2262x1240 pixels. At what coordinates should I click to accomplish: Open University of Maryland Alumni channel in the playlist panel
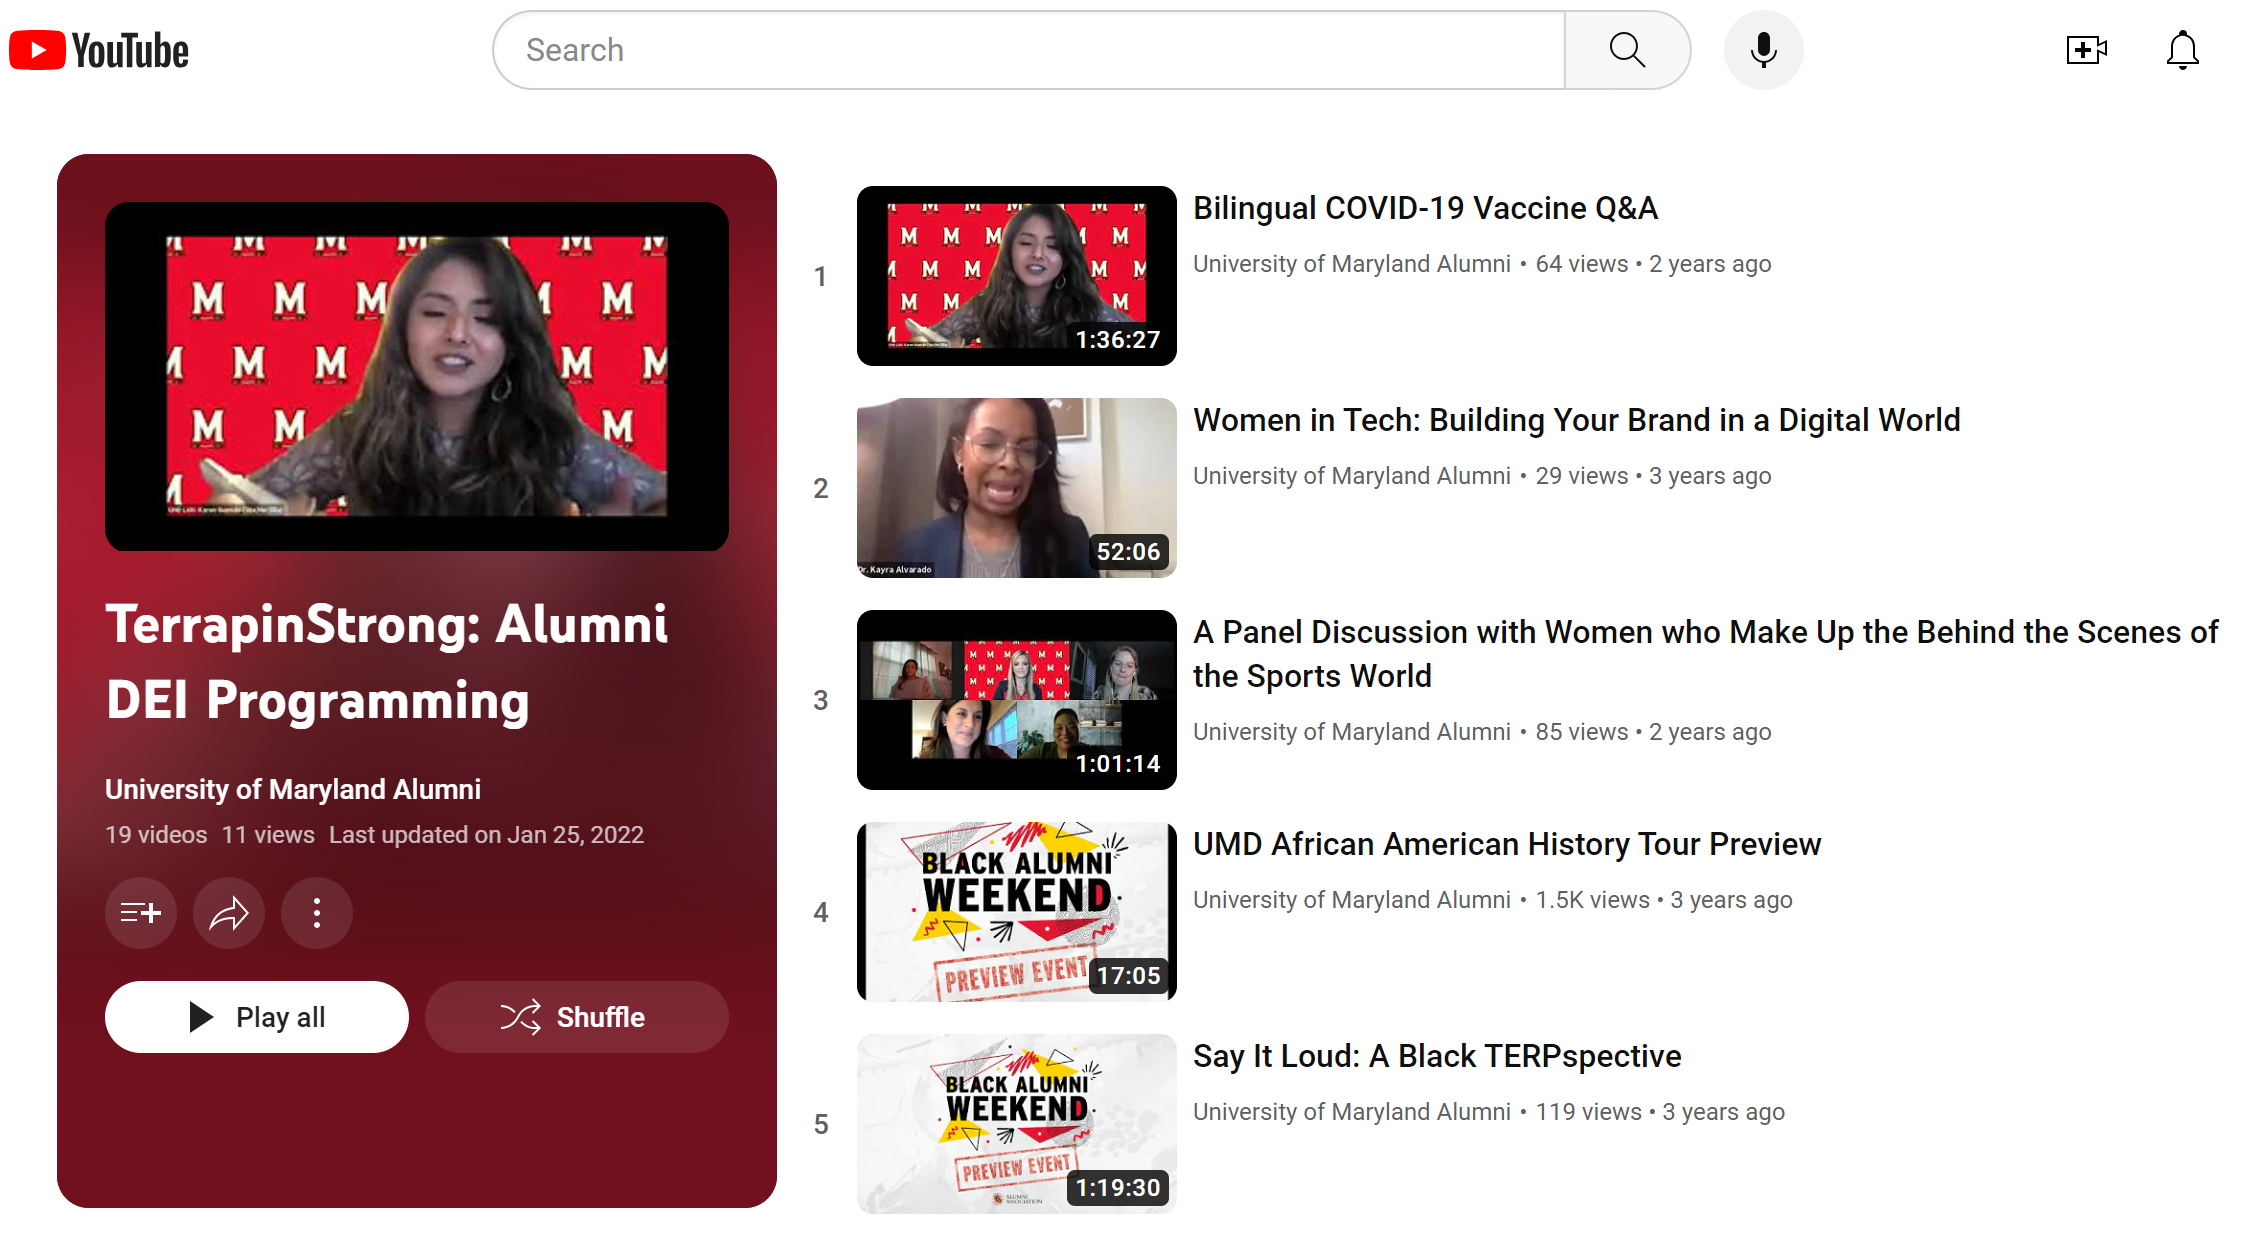click(292, 789)
